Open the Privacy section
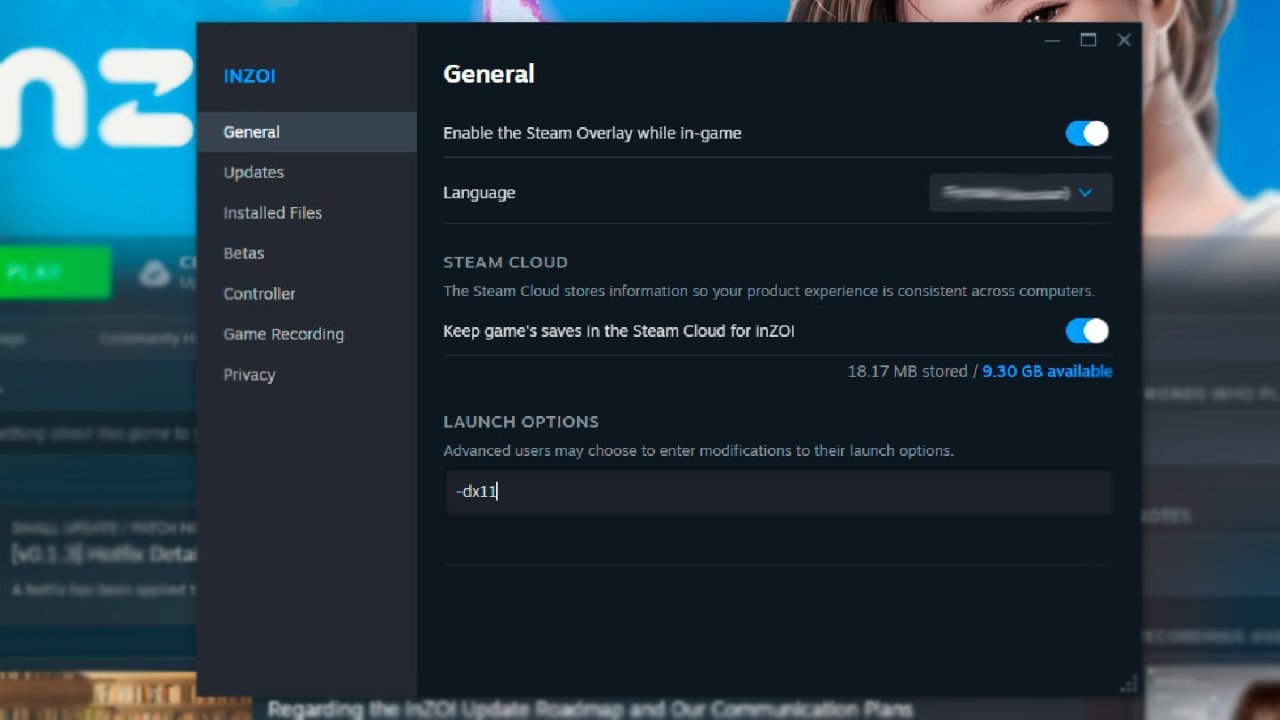 [248, 374]
